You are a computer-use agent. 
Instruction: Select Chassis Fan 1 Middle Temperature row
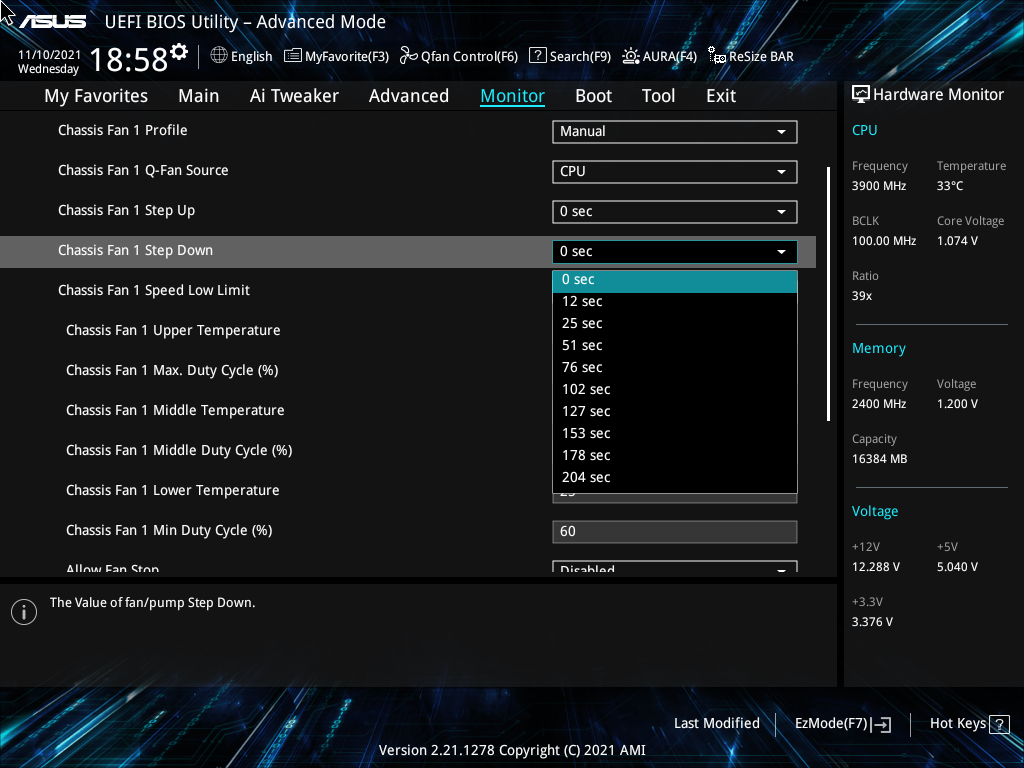click(x=175, y=410)
